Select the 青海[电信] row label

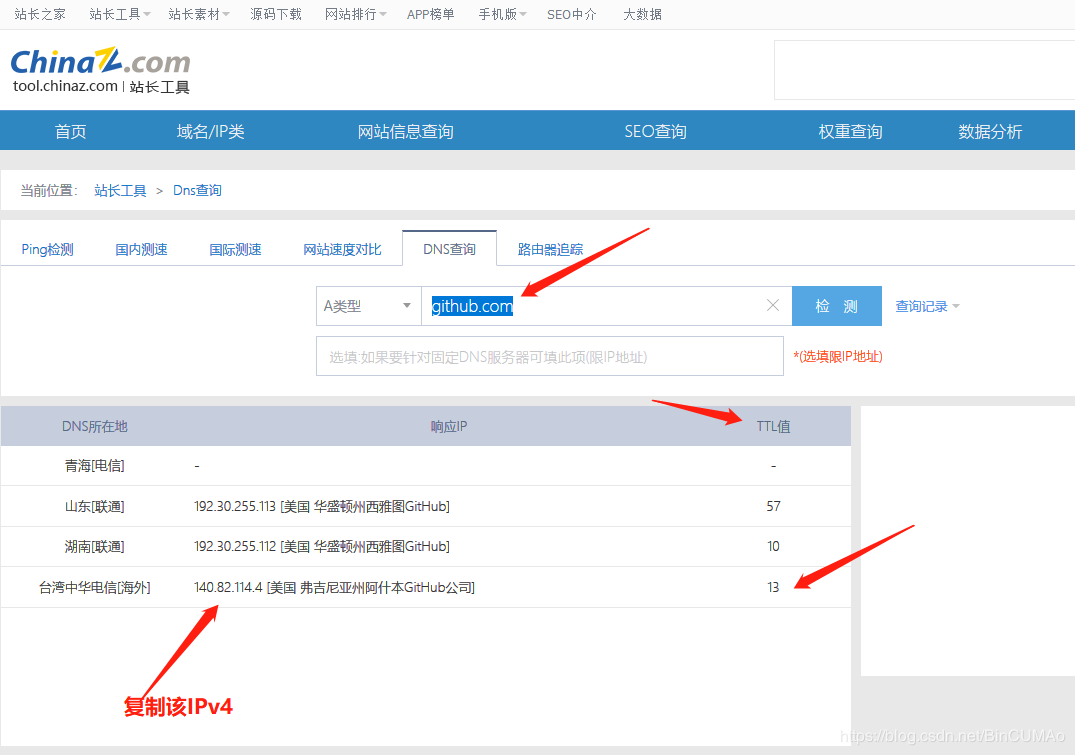pyautogui.click(x=95, y=466)
